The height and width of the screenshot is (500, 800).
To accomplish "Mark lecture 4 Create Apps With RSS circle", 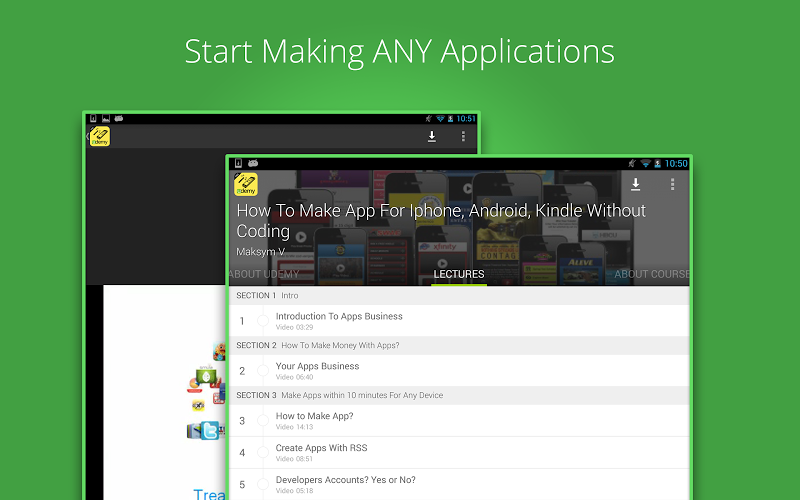I will tap(263, 452).
